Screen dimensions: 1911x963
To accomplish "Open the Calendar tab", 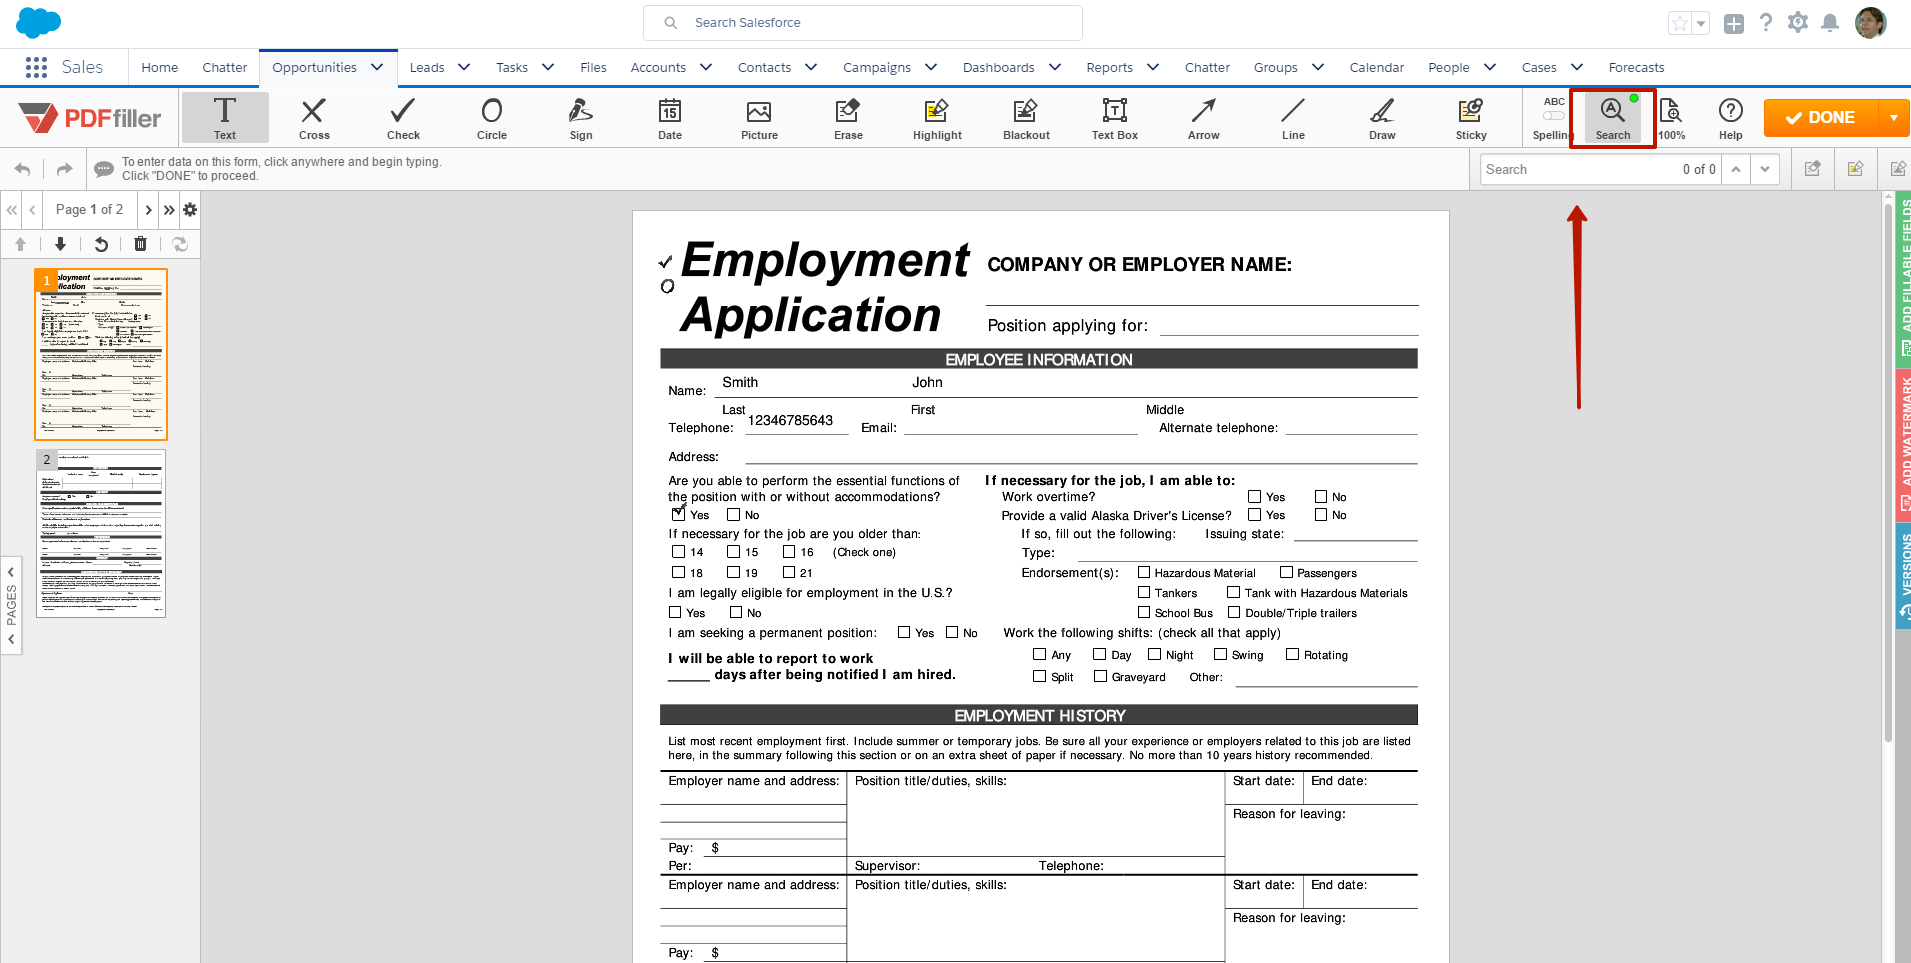I will [x=1376, y=67].
